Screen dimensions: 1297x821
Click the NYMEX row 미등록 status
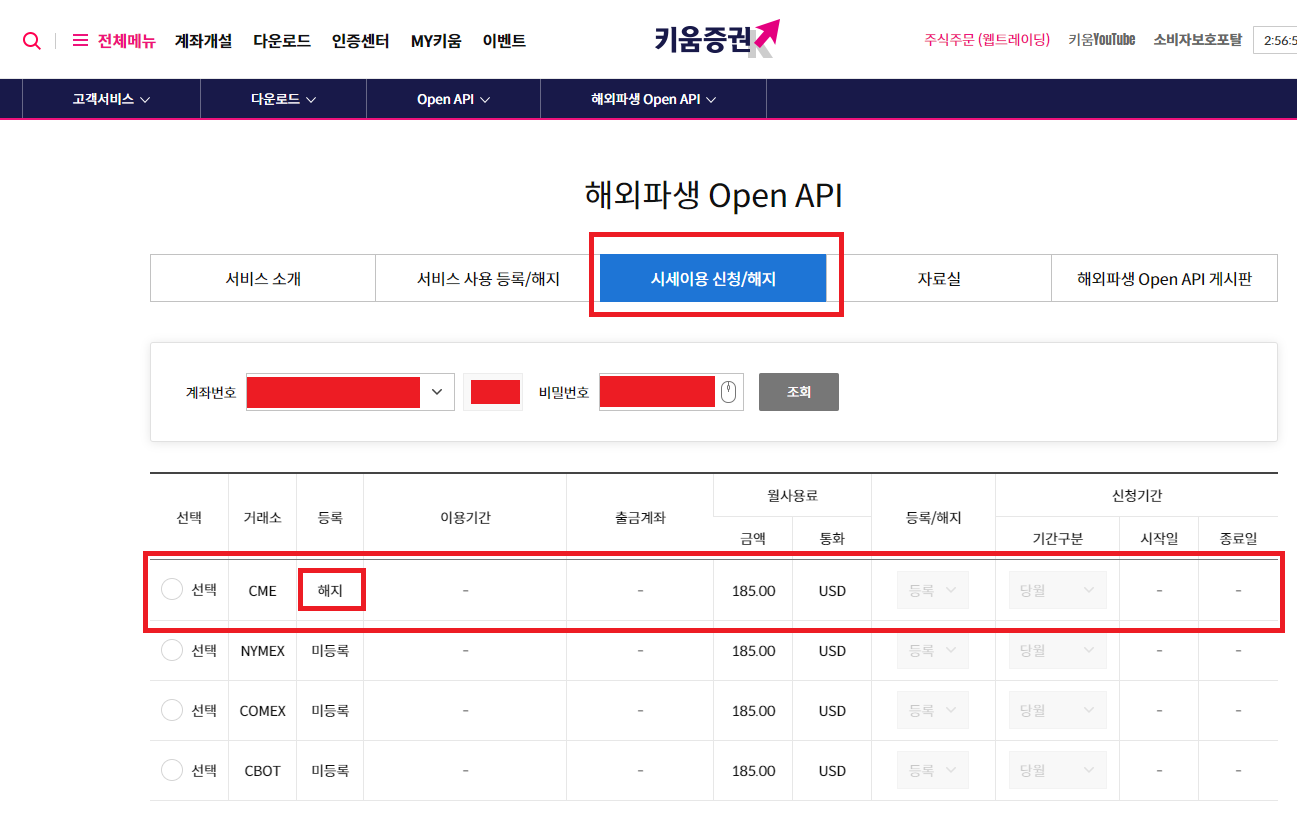pos(330,650)
